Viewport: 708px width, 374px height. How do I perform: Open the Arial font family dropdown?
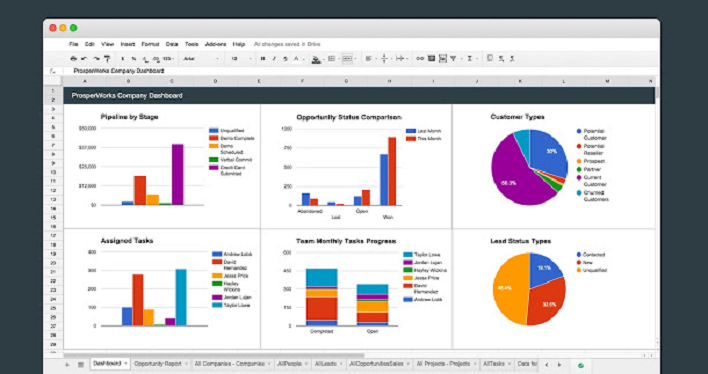click(x=200, y=58)
